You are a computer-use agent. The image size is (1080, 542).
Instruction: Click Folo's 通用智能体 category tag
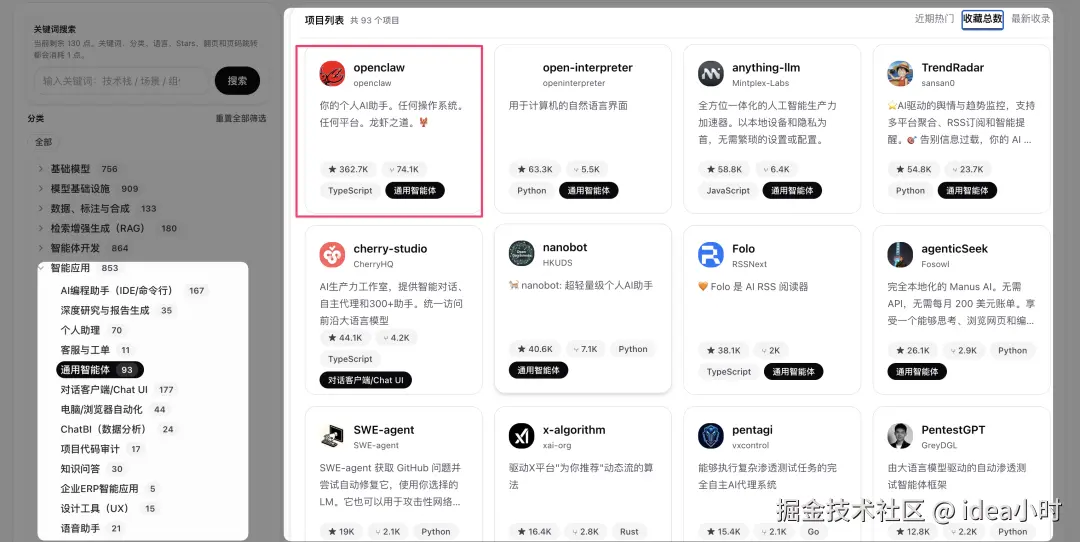point(793,372)
